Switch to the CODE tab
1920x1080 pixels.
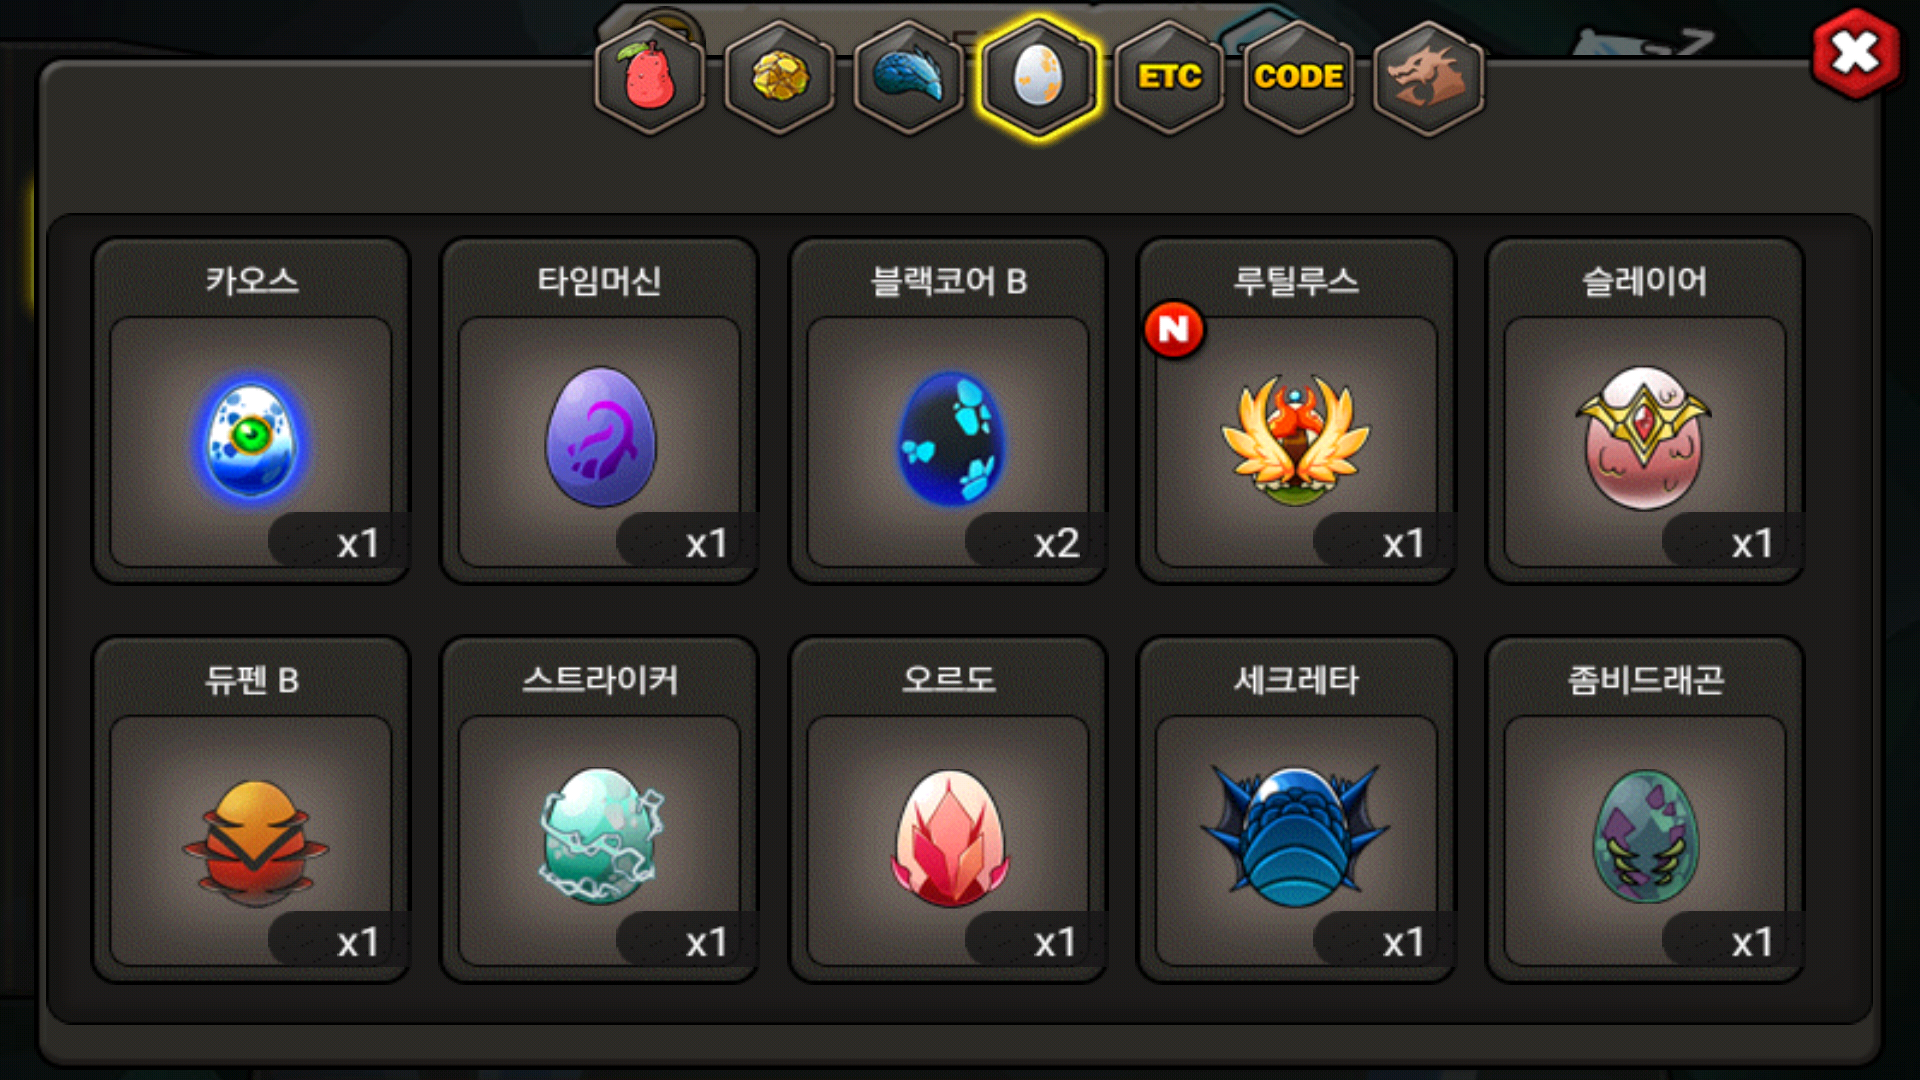click(1298, 77)
